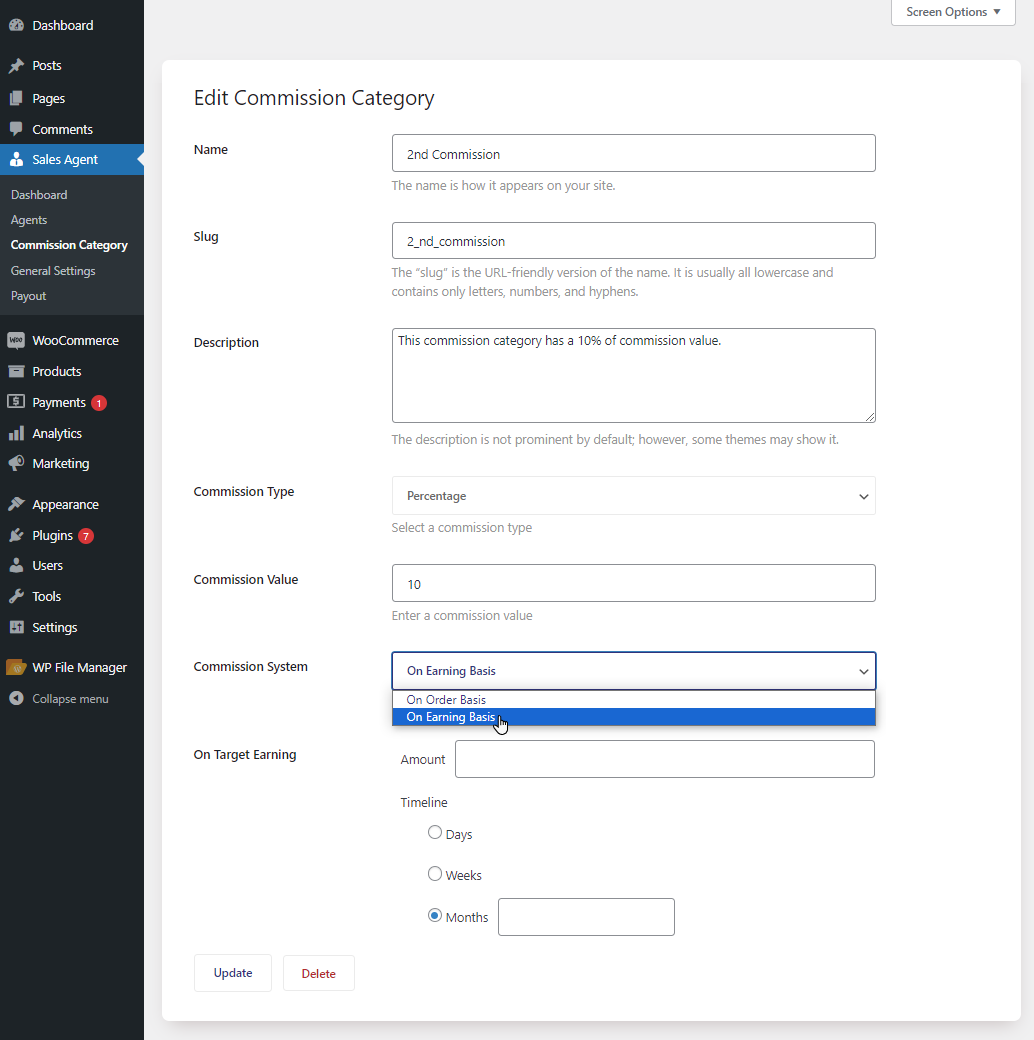
Task: Click the Plugins icon with badge 7
Action: (x=18, y=535)
